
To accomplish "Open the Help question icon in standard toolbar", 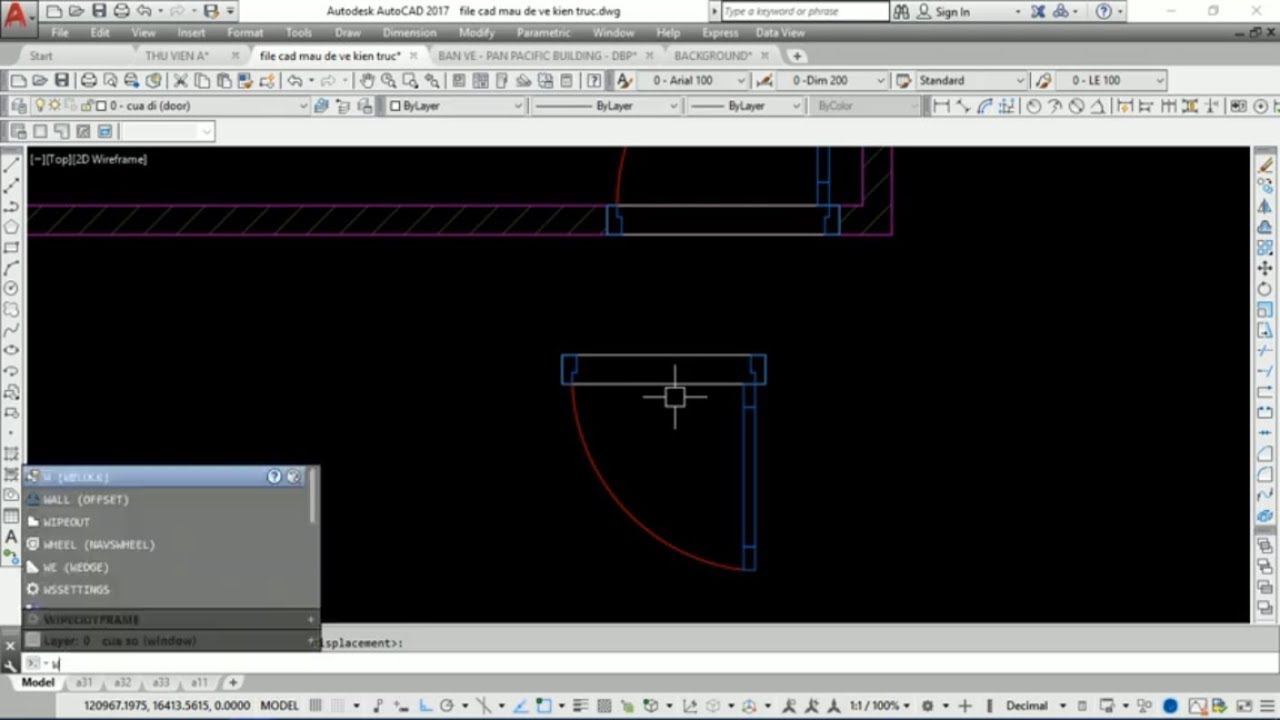I will point(593,81).
